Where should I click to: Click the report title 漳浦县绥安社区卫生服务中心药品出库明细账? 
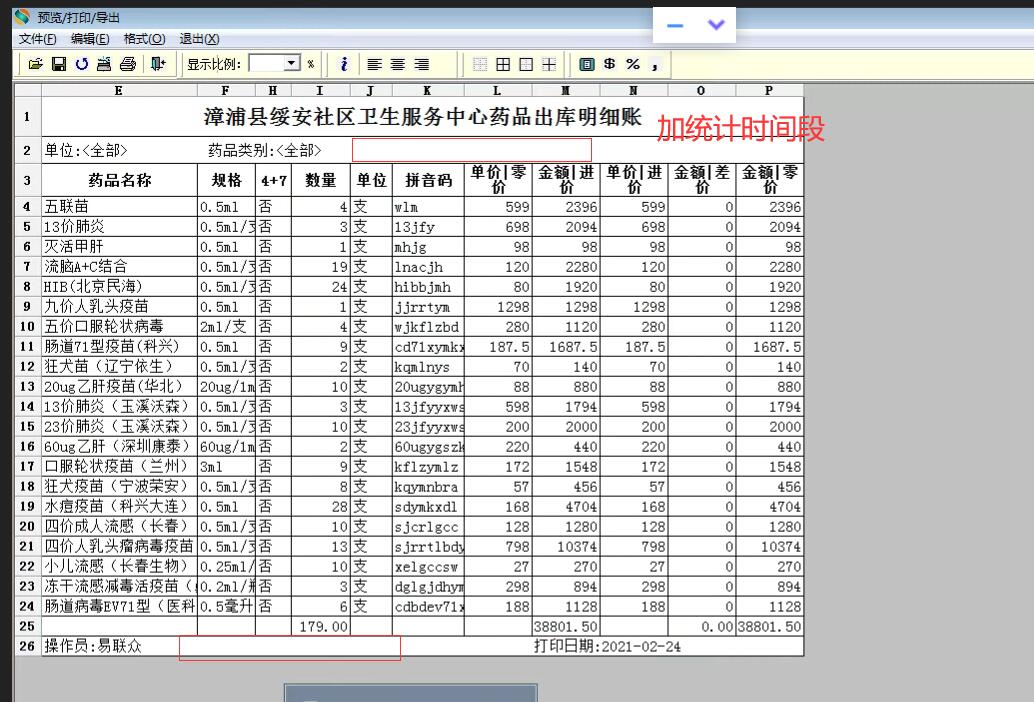click(x=422, y=117)
